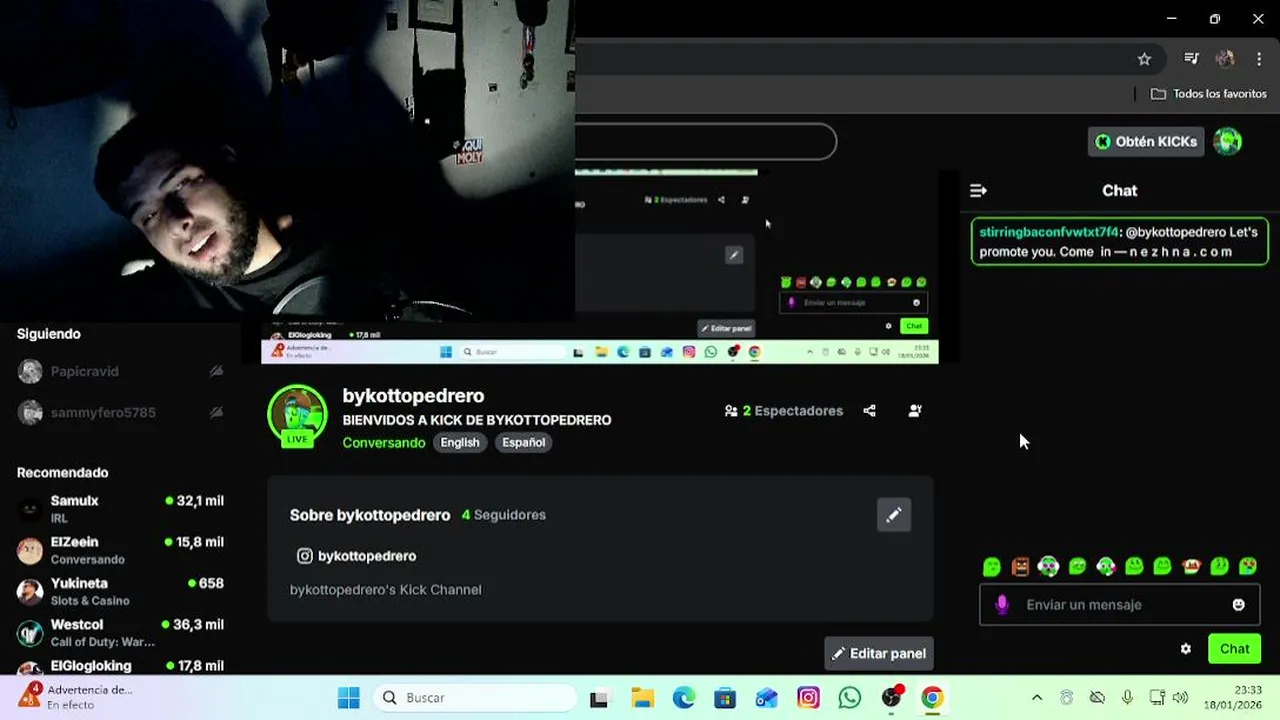The image size is (1280, 720).
Task: Open recommended channel Samulx
Action: [120, 508]
